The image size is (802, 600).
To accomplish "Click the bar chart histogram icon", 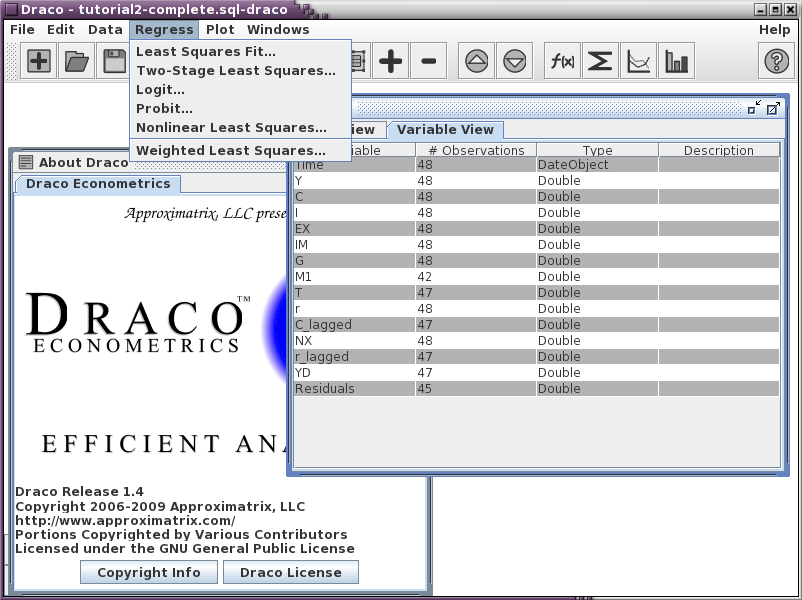I will tap(677, 62).
